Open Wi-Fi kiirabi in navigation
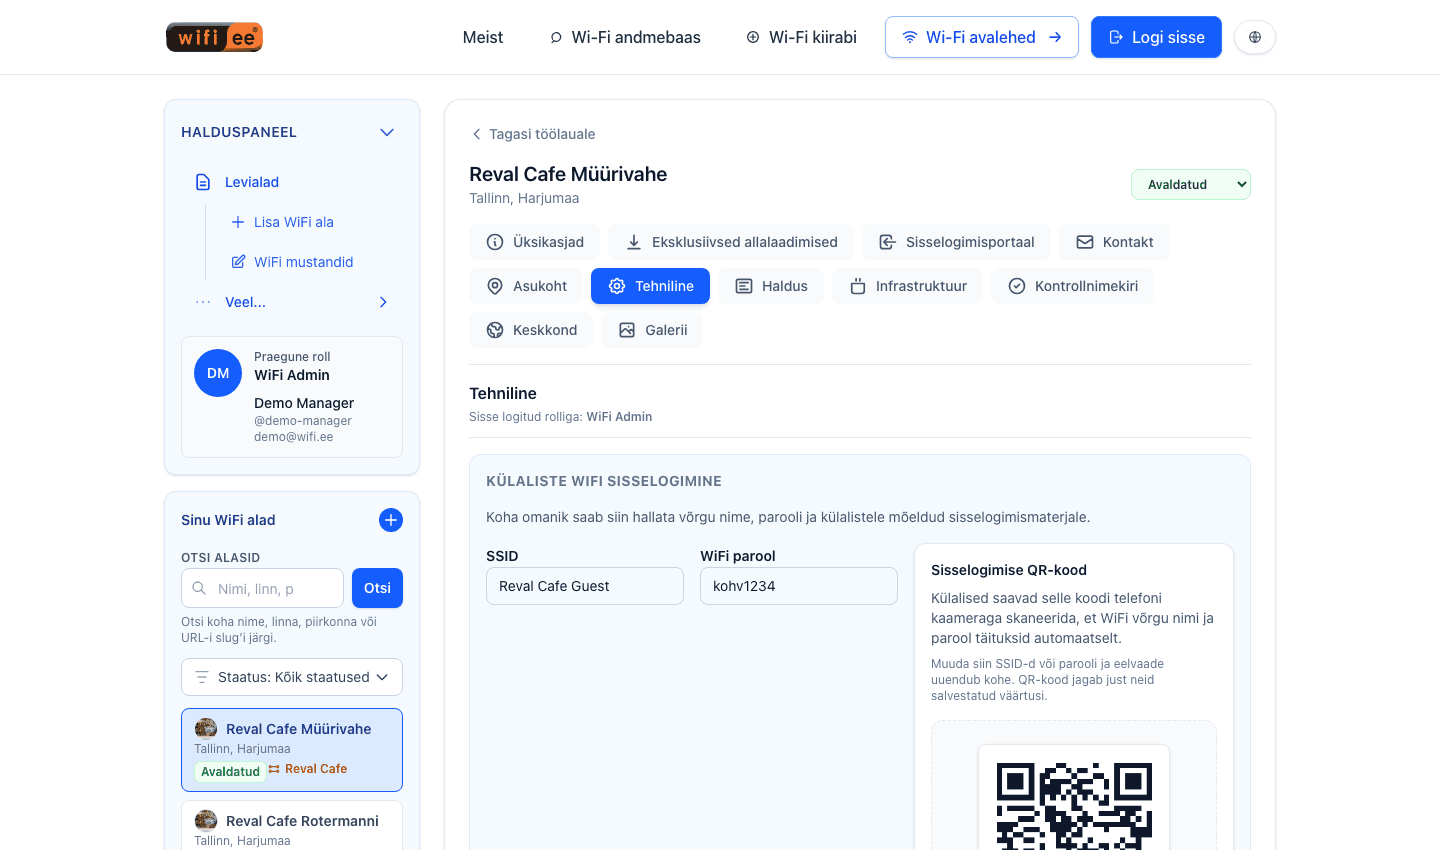Image resolution: width=1440 pixels, height=850 pixels. [x=801, y=37]
